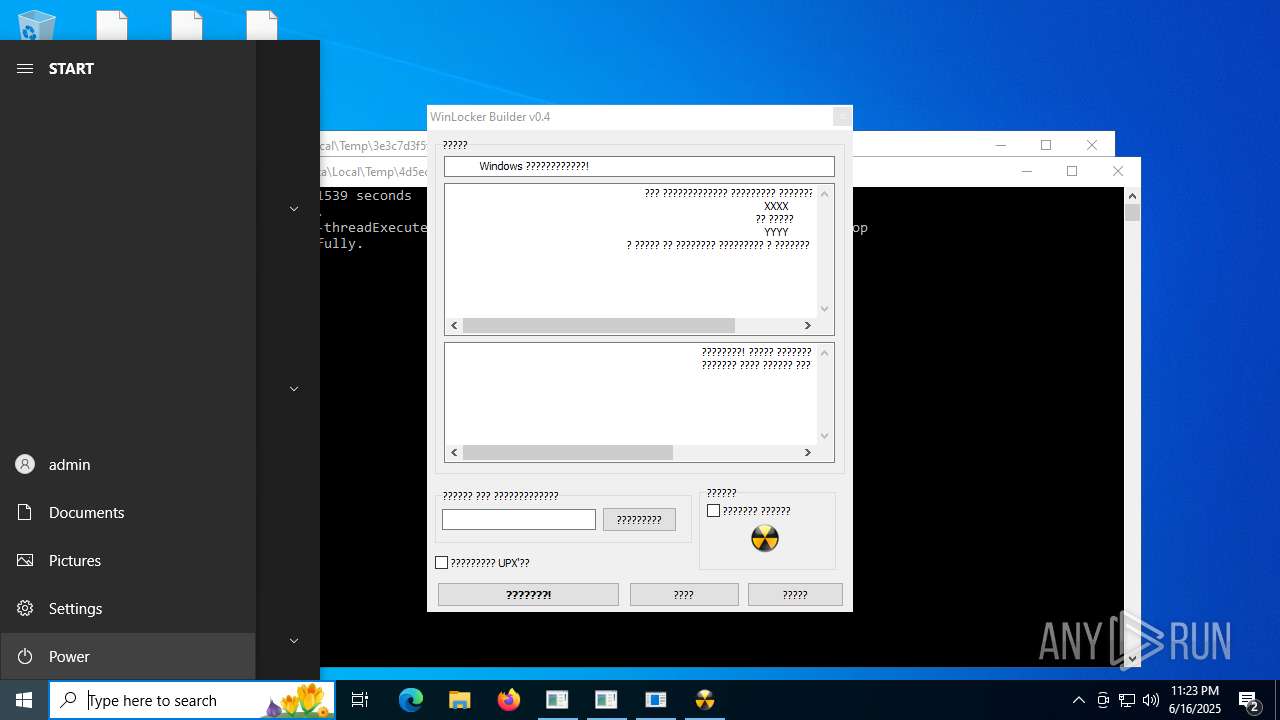Launch Firefox from the taskbar
Viewport: 1280px width, 720px height.
point(509,700)
